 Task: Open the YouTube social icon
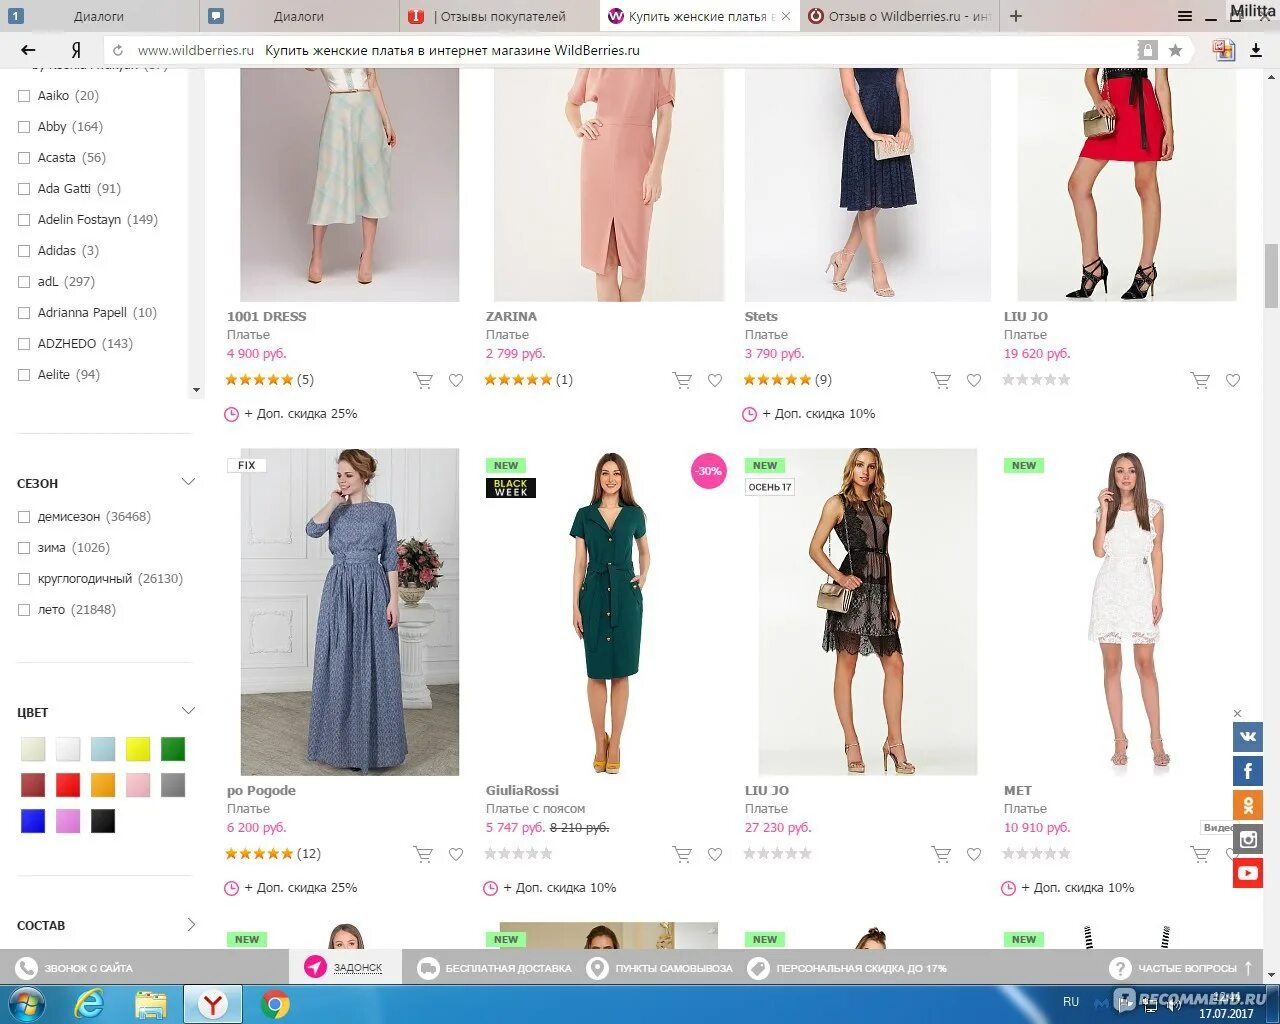pos(1248,873)
